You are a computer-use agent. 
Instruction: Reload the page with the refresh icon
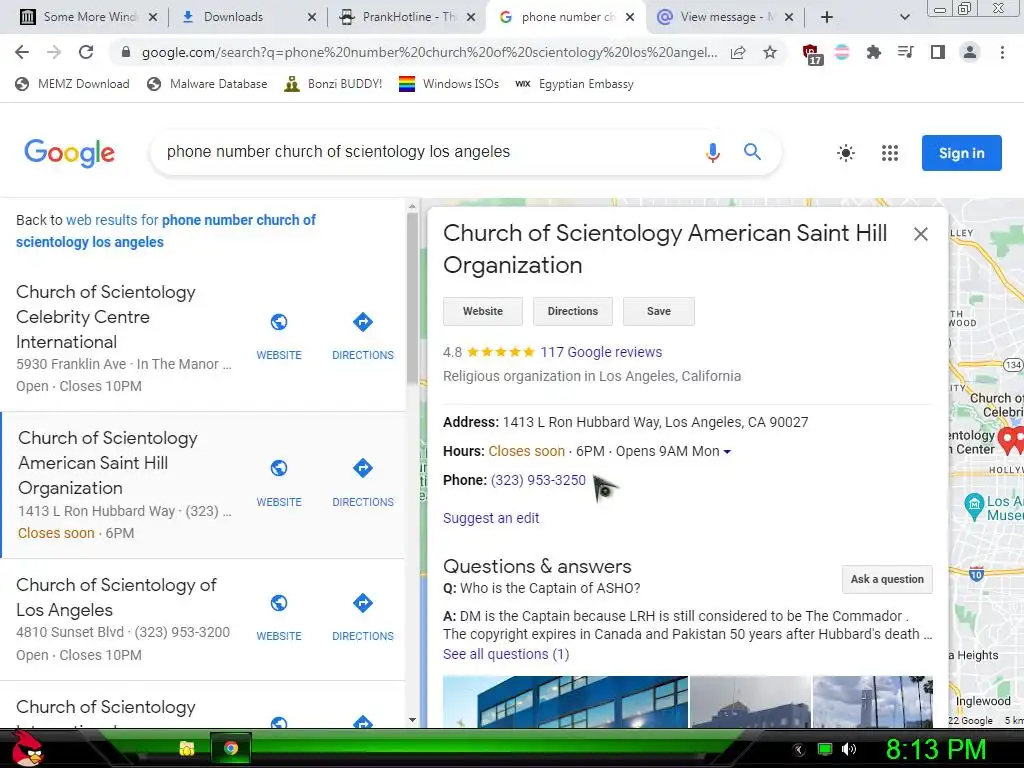(86, 52)
